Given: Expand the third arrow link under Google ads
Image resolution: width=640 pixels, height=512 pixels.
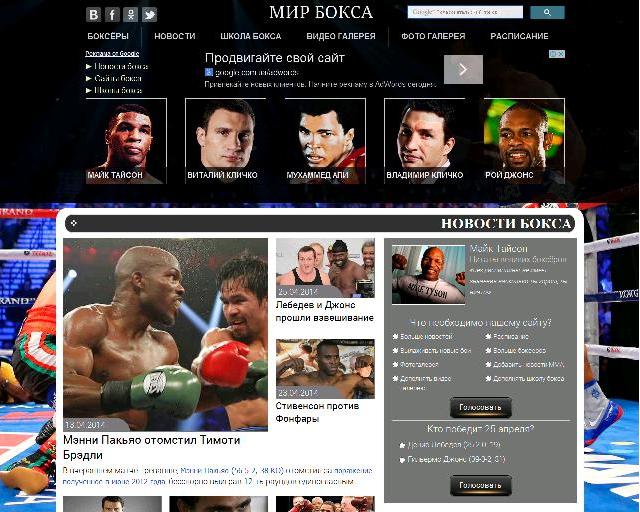Looking at the screenshot, I should tap(114, 90).
